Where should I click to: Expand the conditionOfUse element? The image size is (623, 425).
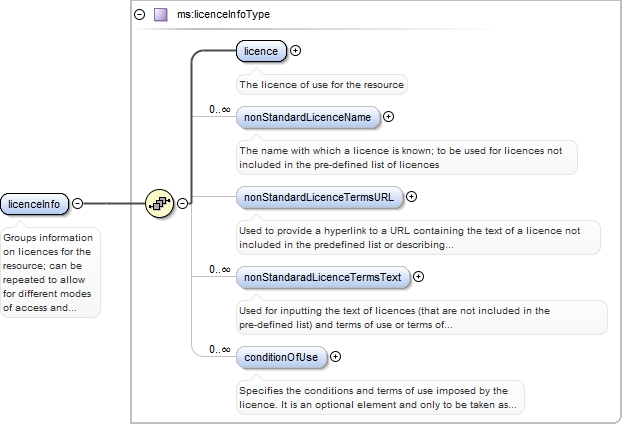335,356
